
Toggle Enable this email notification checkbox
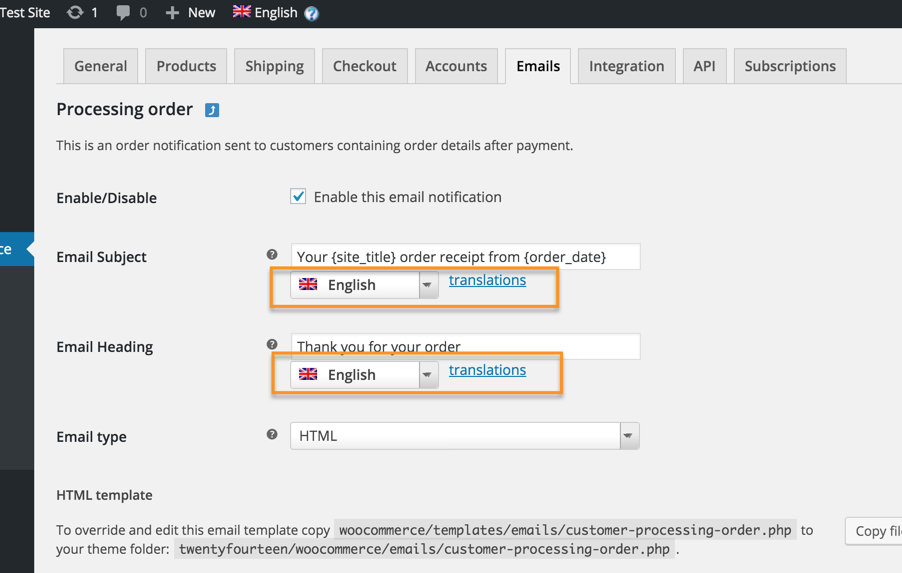pyautogui.click(x=298, y=196)
